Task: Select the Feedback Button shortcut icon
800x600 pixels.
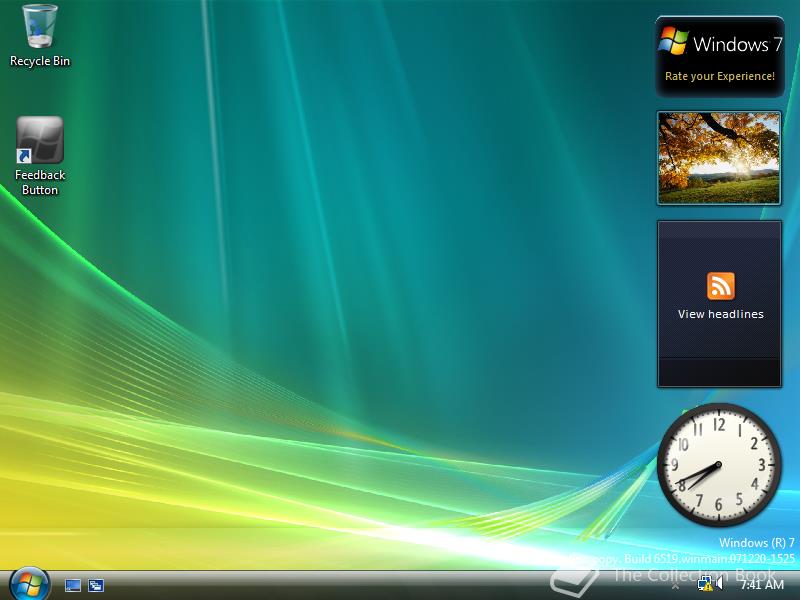Action: click(x=40, y=140)
